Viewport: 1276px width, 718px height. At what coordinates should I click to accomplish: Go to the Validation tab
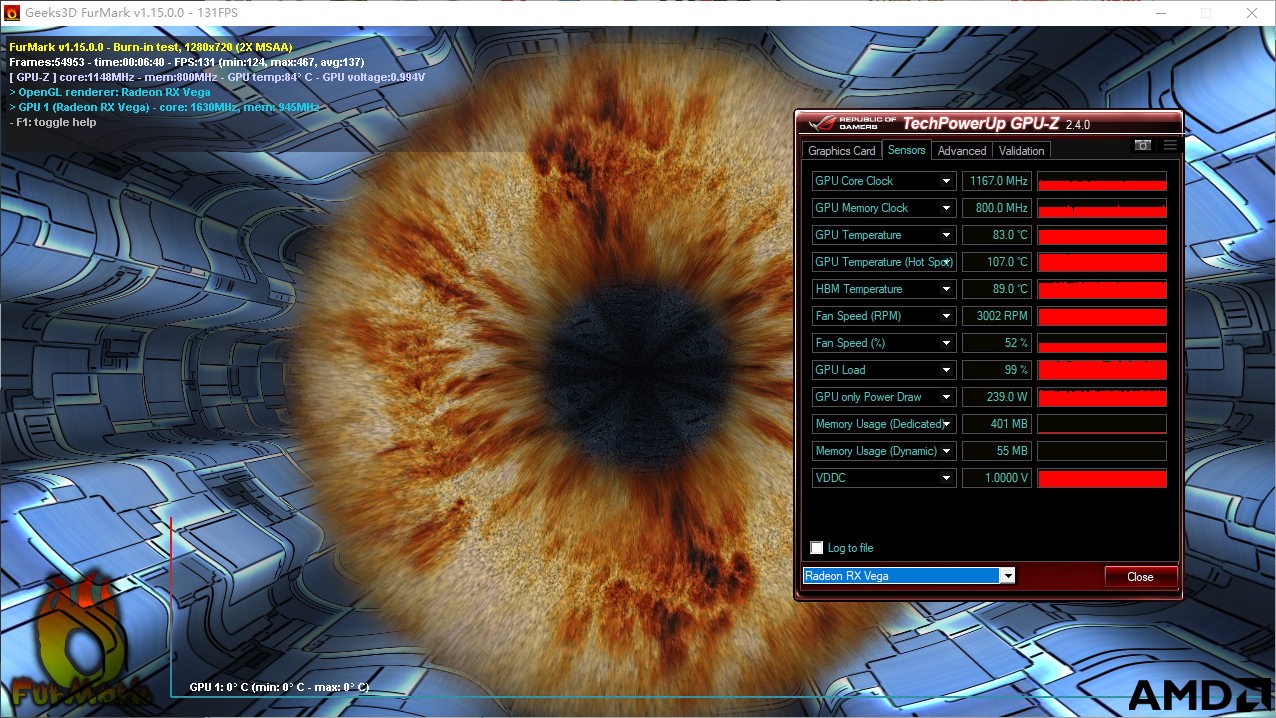pos(1021,151)
